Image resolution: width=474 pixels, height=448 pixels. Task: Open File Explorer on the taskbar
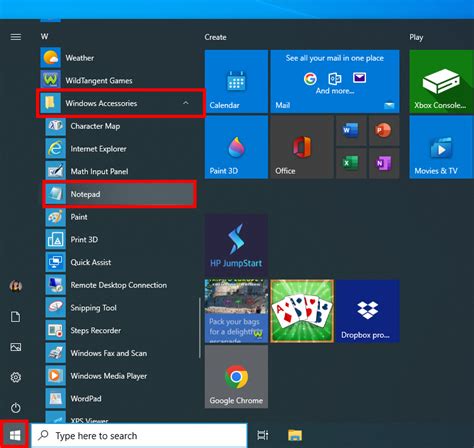(295, 435)
